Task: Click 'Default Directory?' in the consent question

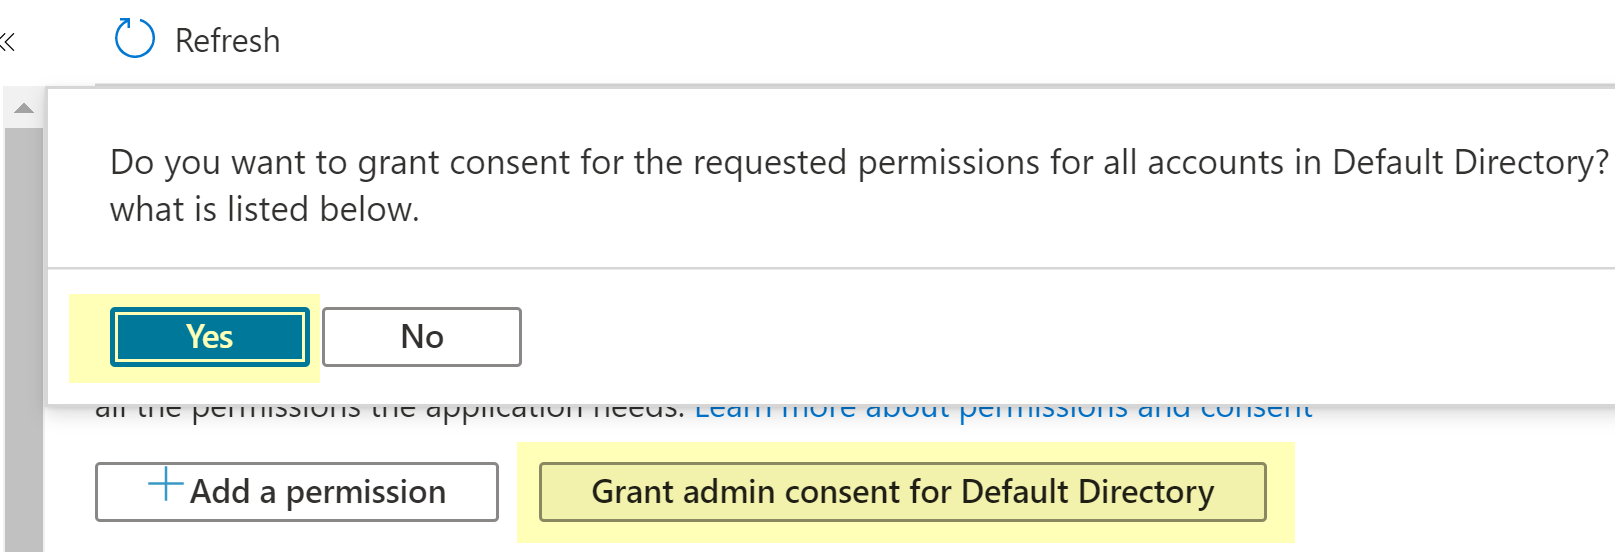Action: pos(1470,162)
